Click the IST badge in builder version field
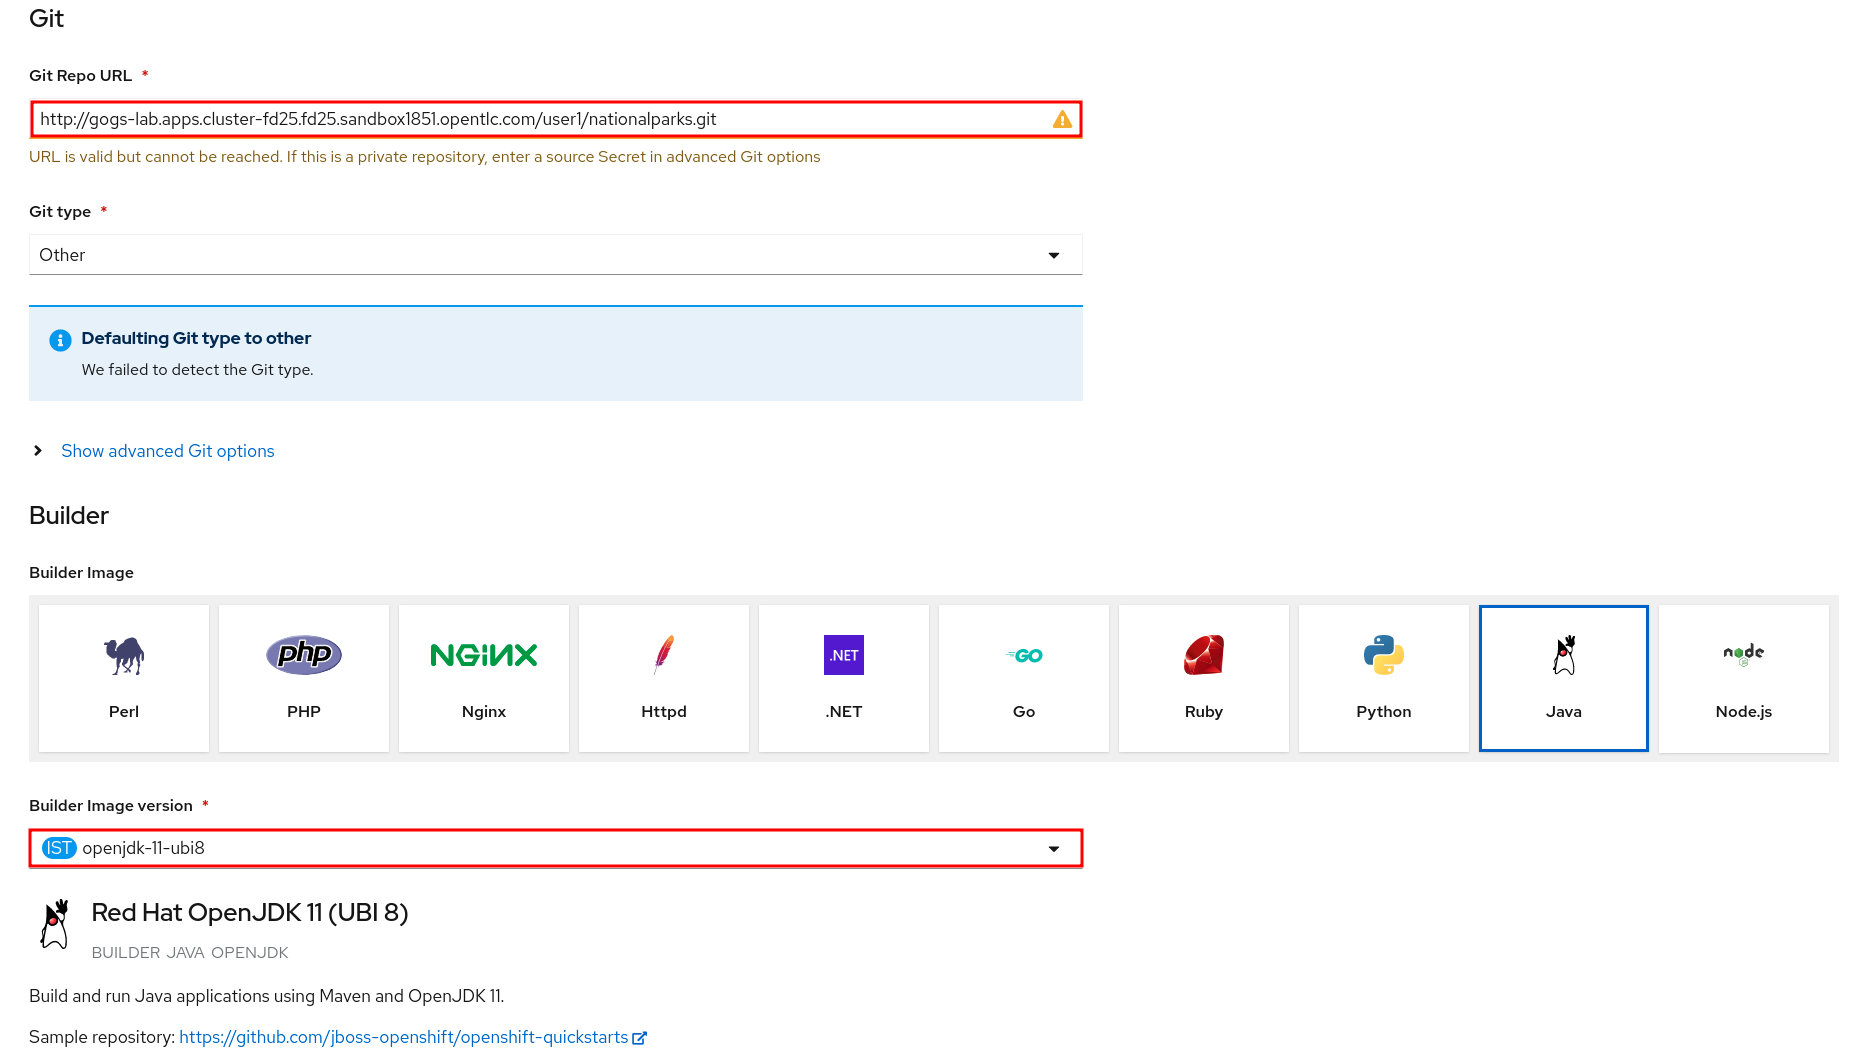The image size is (1854, 1064). pos(59,848)
